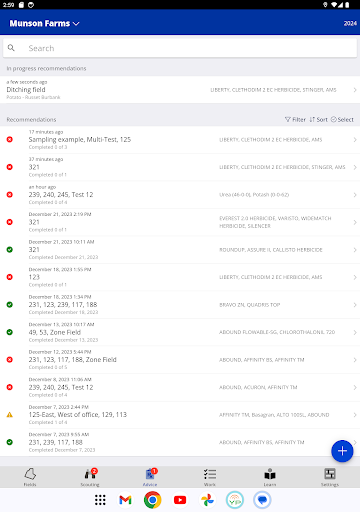Image resolution: width=360 pixels, height=512 pixels.
Task: Focus the Search input field
Action: (180, 48)
